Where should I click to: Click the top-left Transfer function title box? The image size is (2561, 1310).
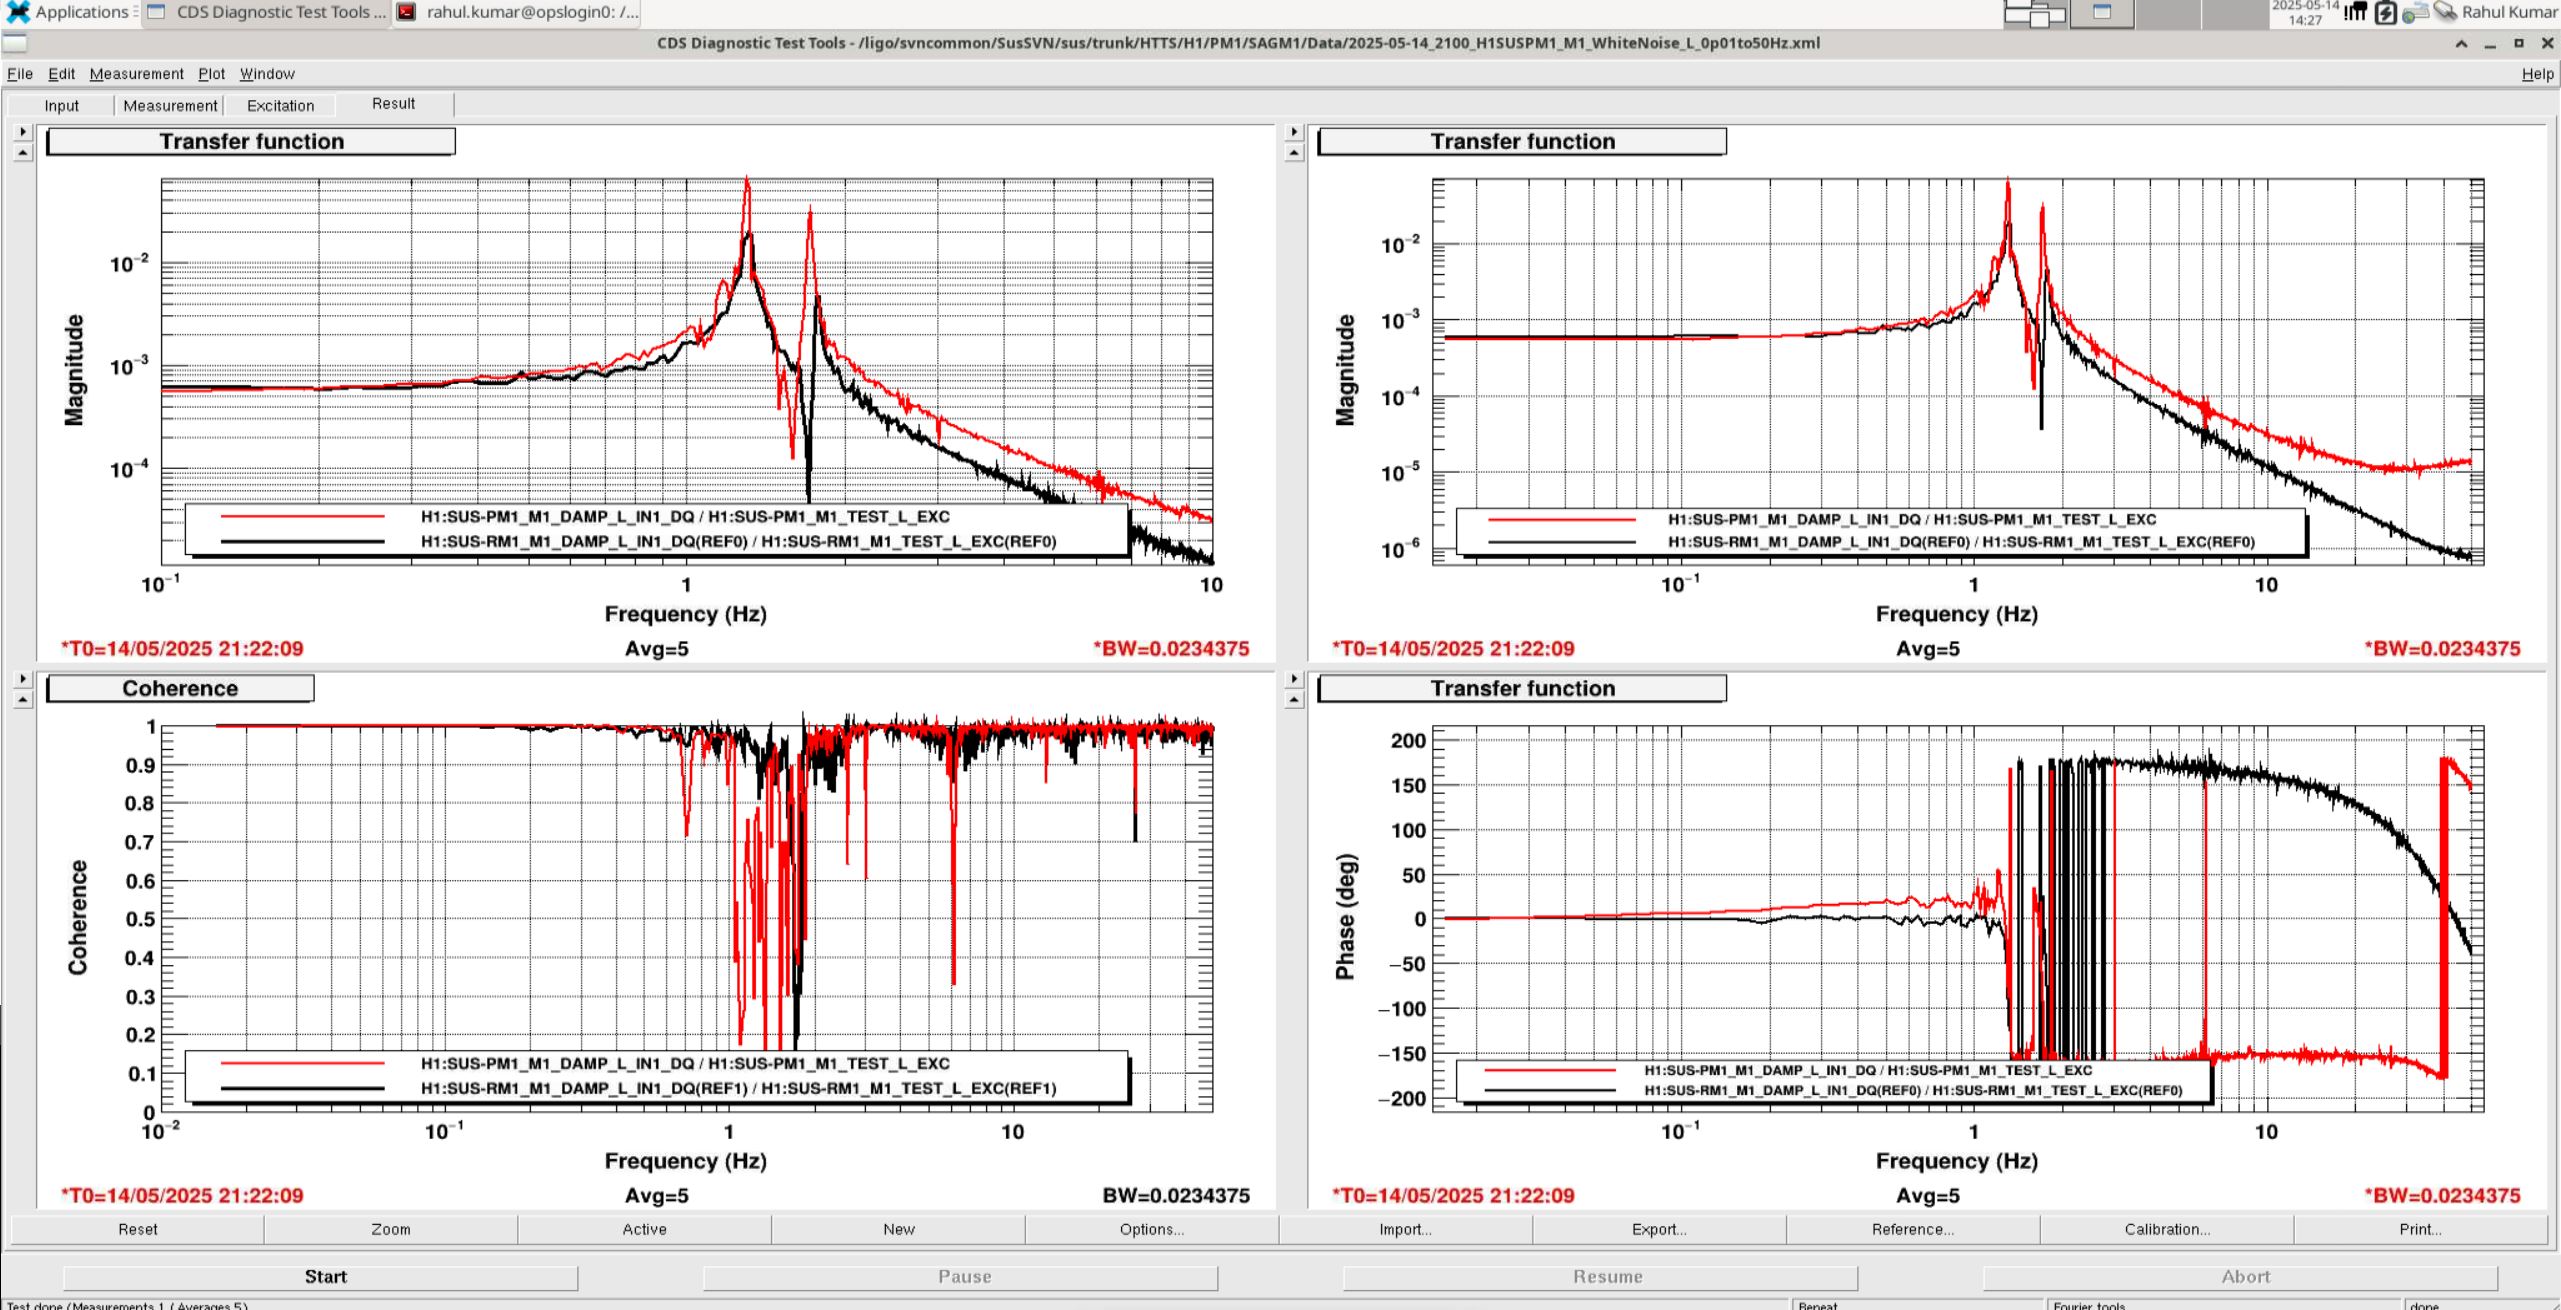[x=251, y=141]
